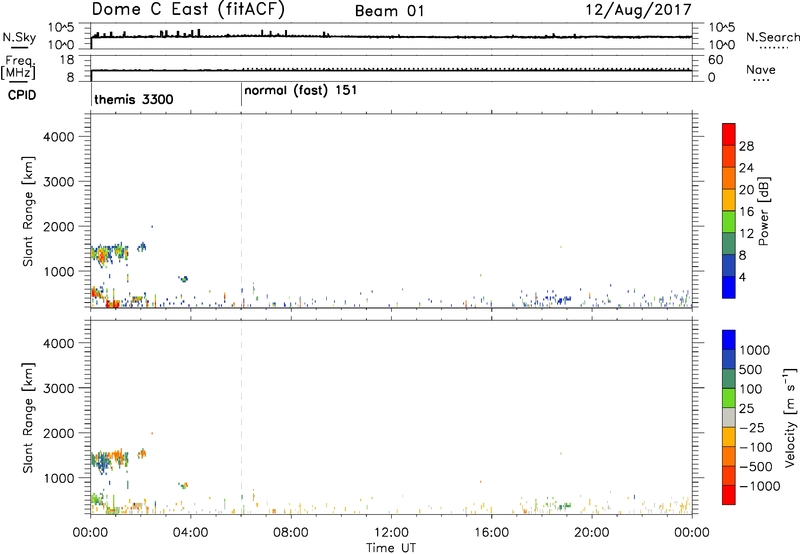The image size is (800, 554).
Task: Click the "12:00" time axis label
Action: point(391,533)
